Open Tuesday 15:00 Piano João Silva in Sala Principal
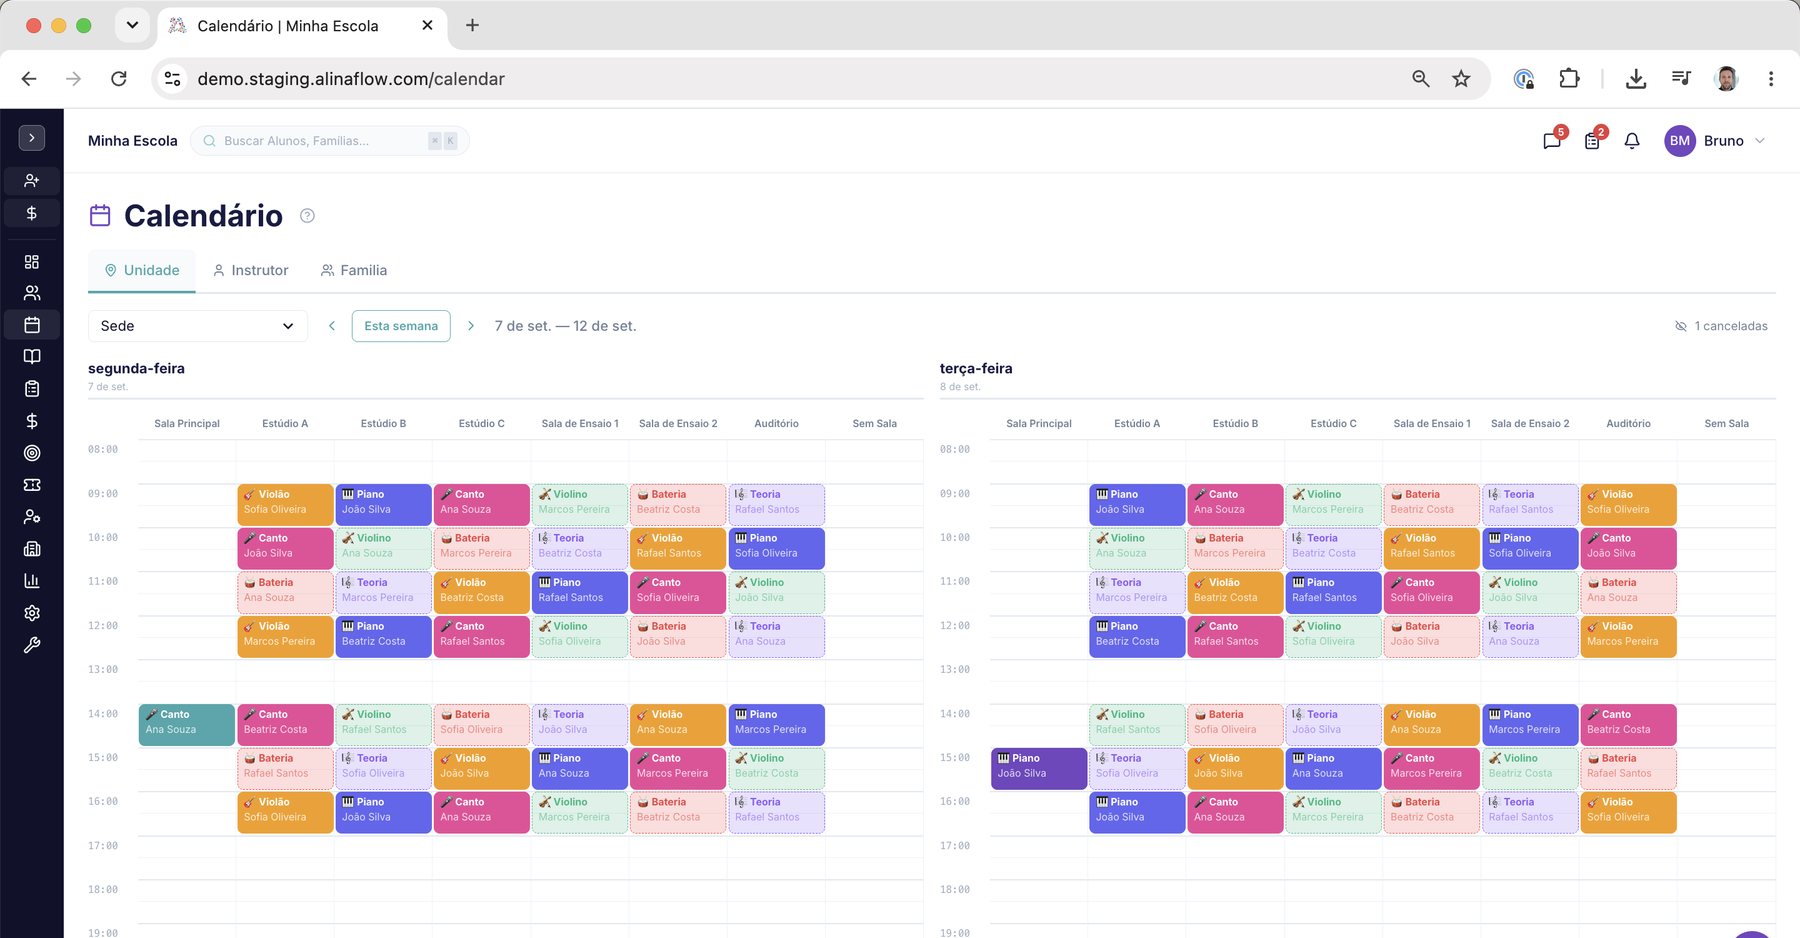This screenshot has height=938, width=1800. pyautogui.click(x=1039, y=769)
